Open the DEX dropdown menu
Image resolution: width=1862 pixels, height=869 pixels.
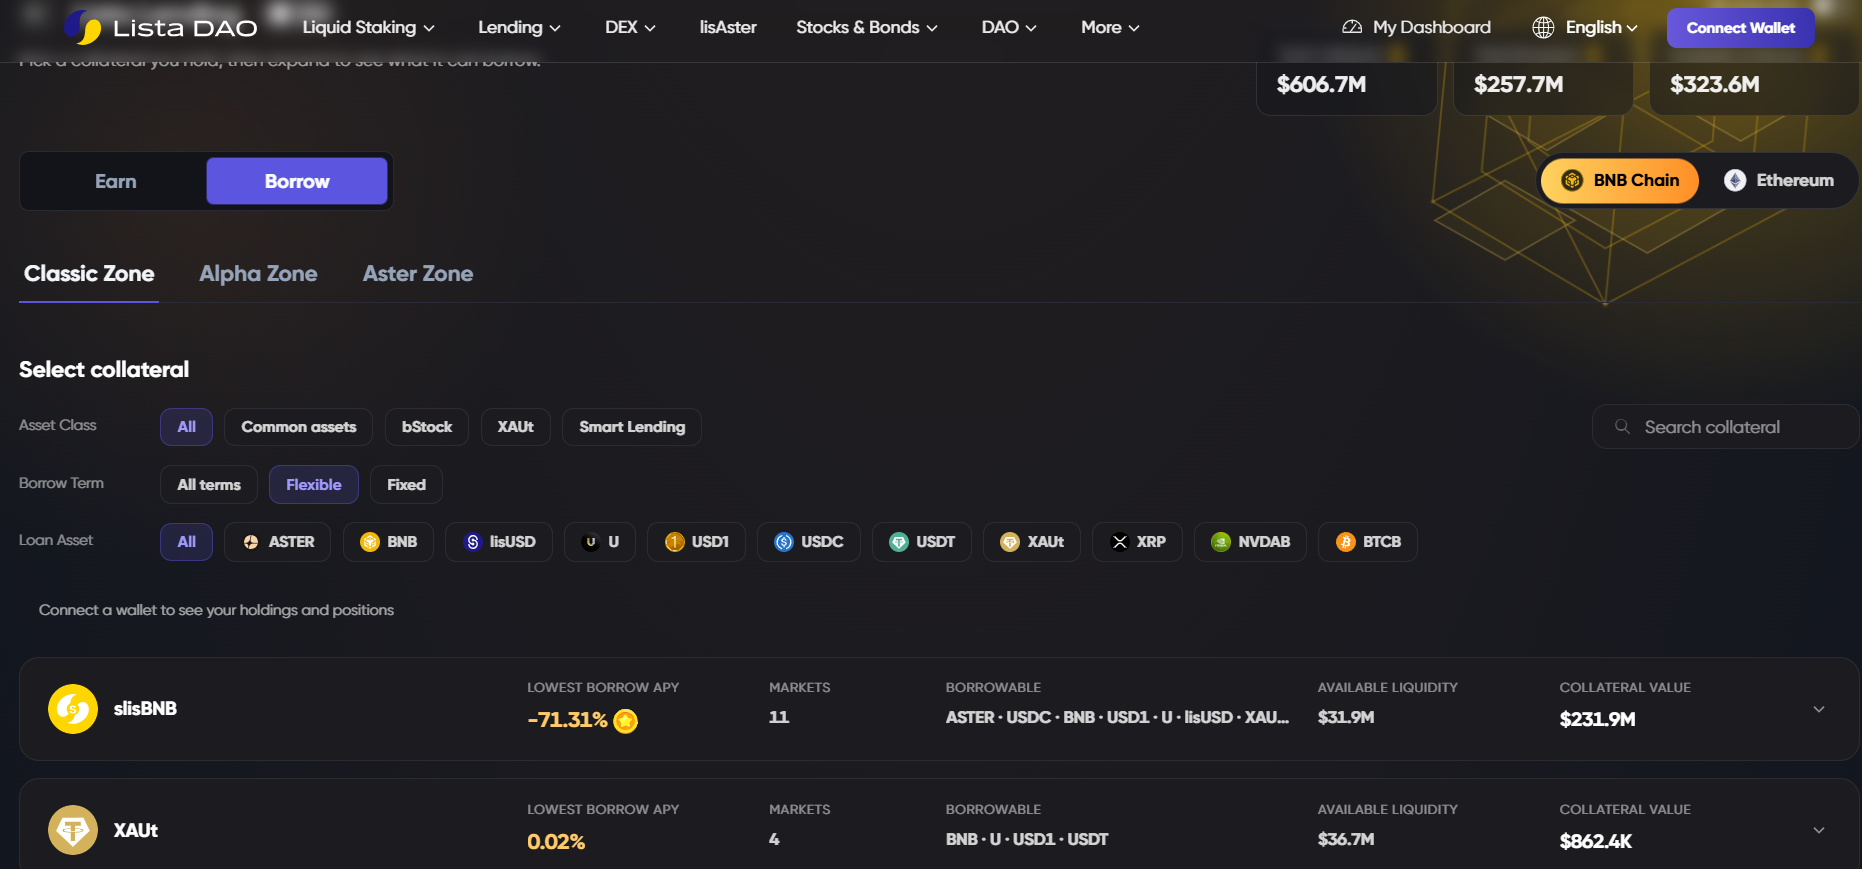tap(630, 27)
